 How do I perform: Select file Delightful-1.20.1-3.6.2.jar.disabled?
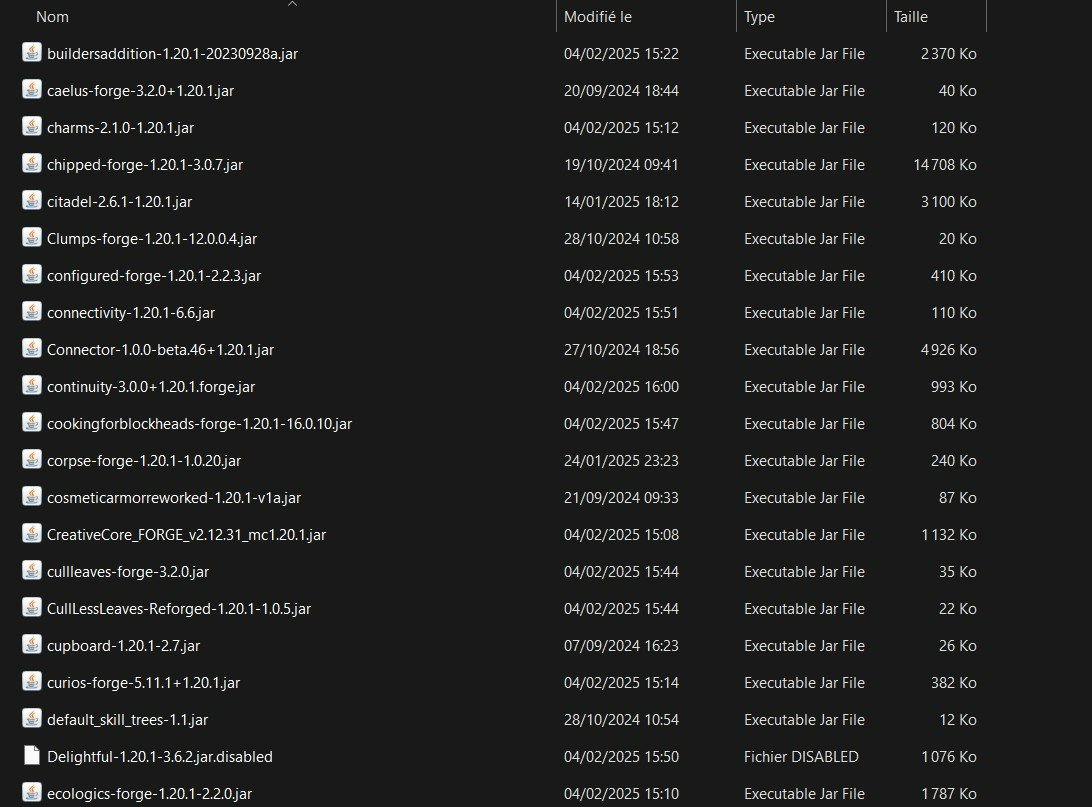coord(159,756)
